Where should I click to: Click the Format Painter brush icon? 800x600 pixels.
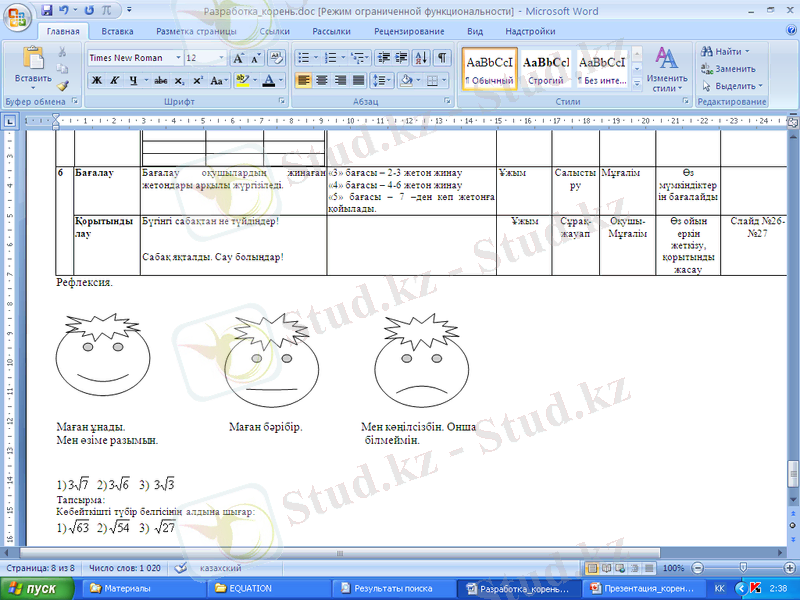63,86
